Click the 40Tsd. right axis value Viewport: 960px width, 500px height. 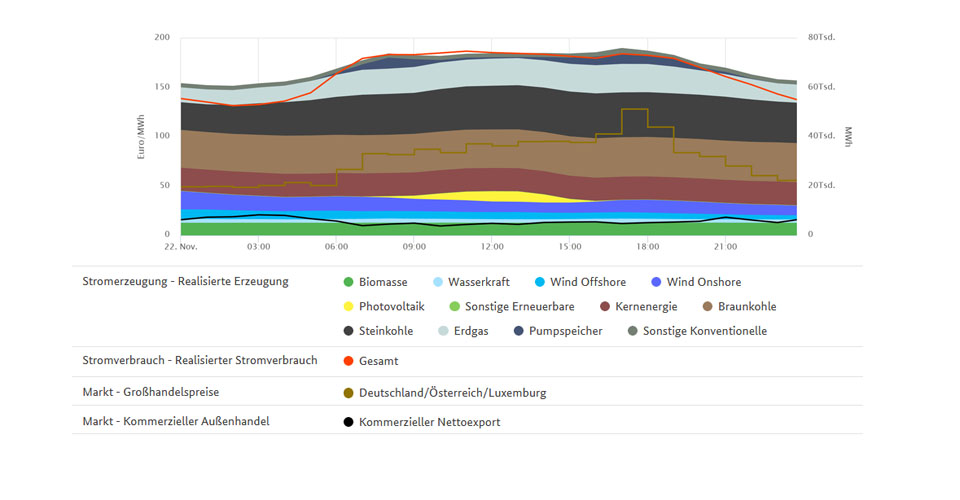pyautogui.click(x=821, y=136)
